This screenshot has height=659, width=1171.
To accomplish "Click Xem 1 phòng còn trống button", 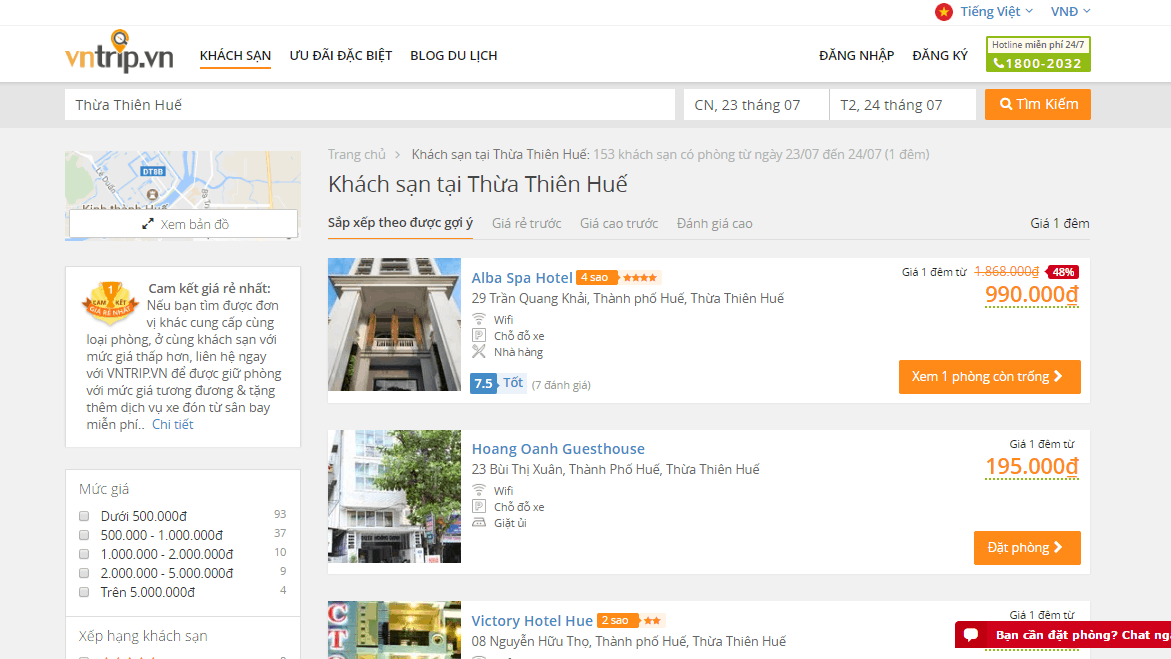I will point(990,377).
